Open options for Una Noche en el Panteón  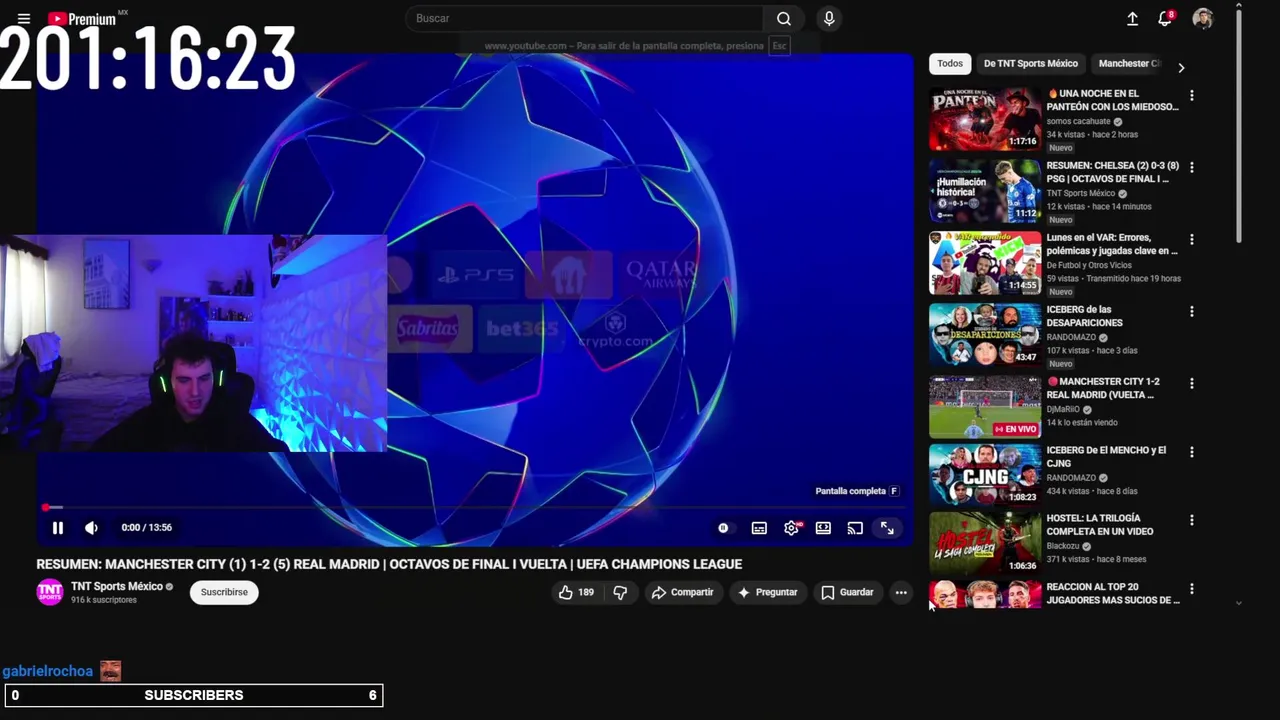(1191, 96)
